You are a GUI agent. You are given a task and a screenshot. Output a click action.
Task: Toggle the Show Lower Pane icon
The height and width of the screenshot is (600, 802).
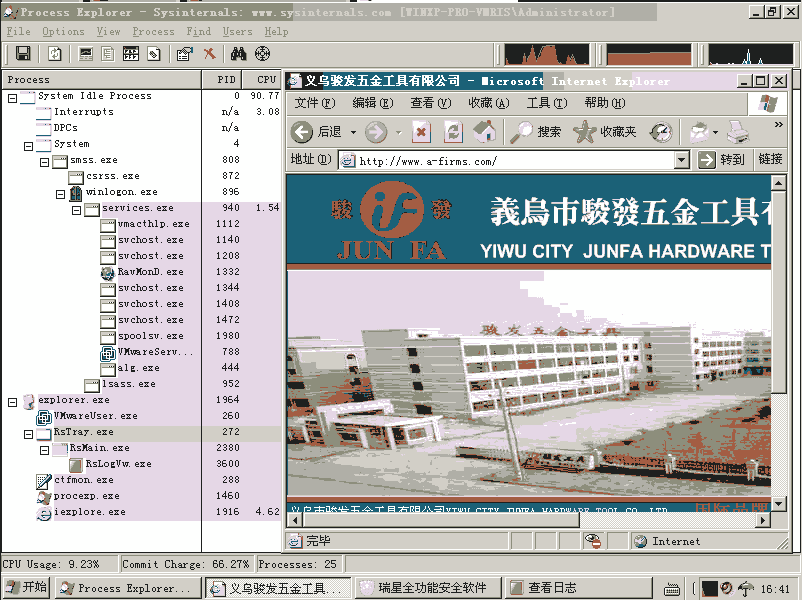point(131,54)
